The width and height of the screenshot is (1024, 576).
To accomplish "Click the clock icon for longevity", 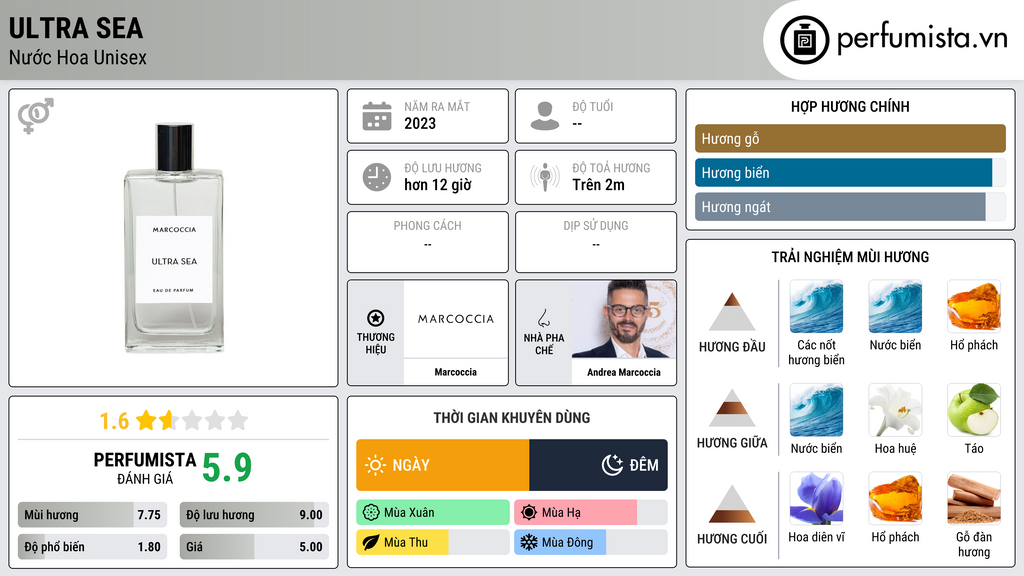I will point(377,178).
